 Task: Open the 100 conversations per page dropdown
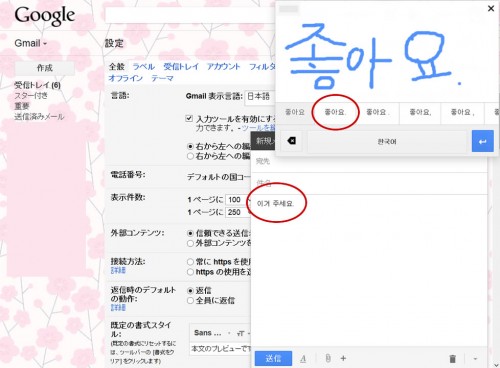click(238, 200)
